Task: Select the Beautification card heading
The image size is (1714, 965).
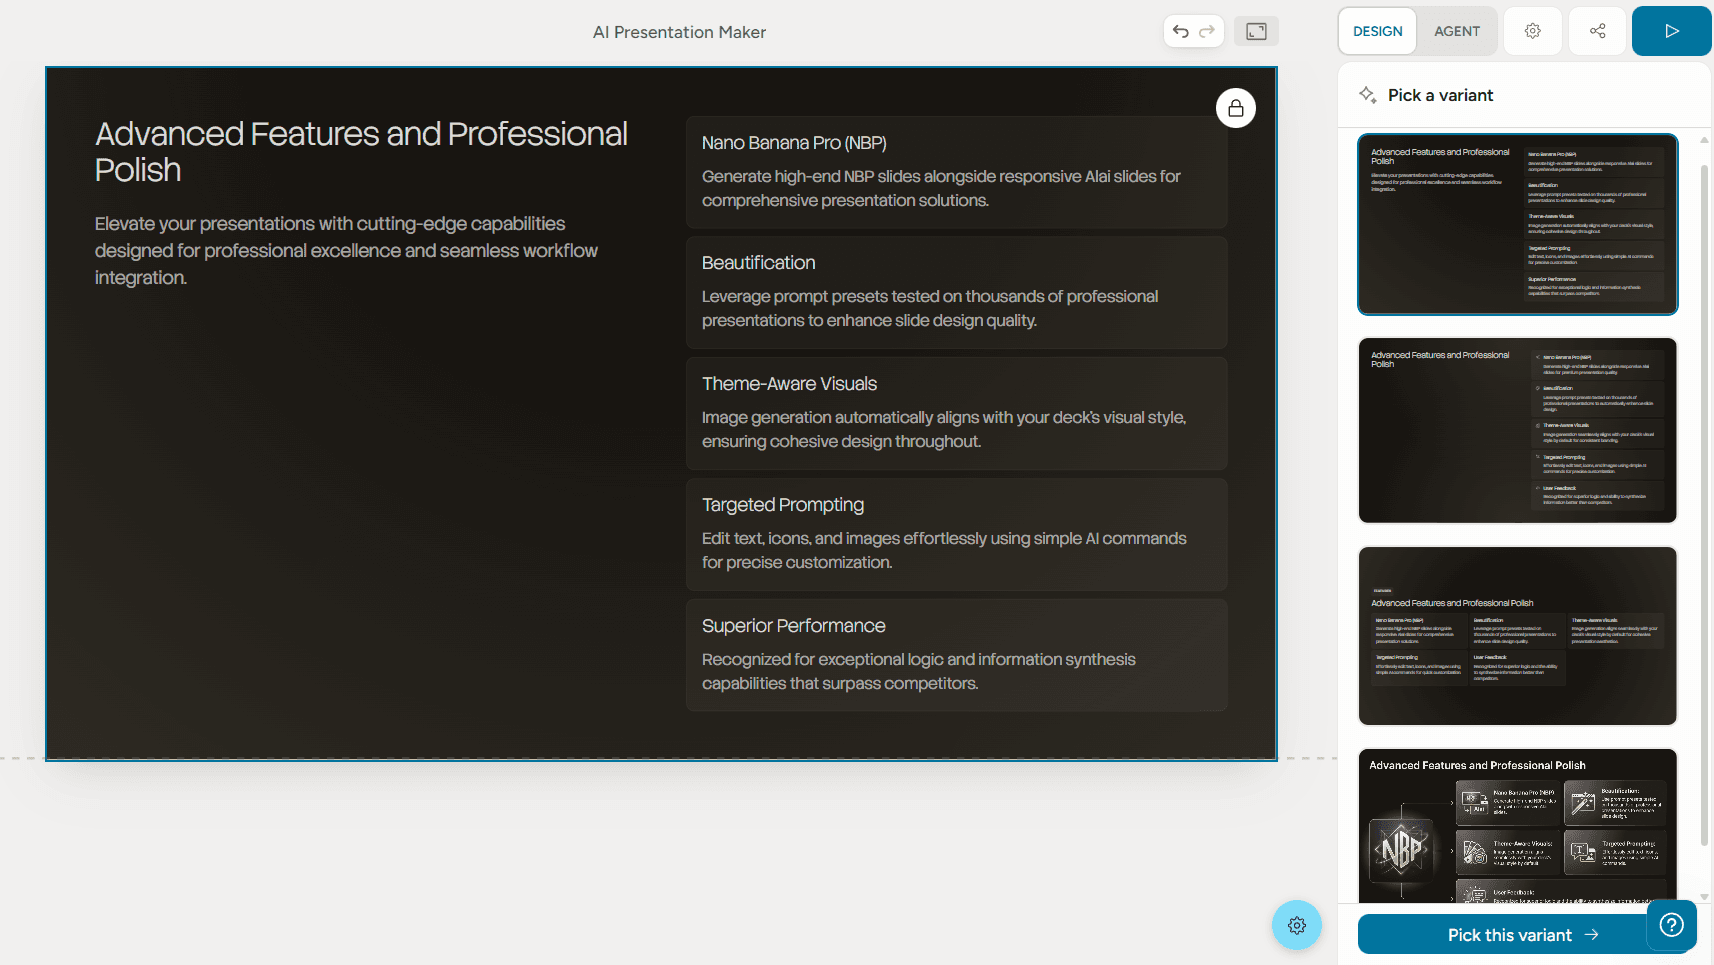Action: (758, 263)
